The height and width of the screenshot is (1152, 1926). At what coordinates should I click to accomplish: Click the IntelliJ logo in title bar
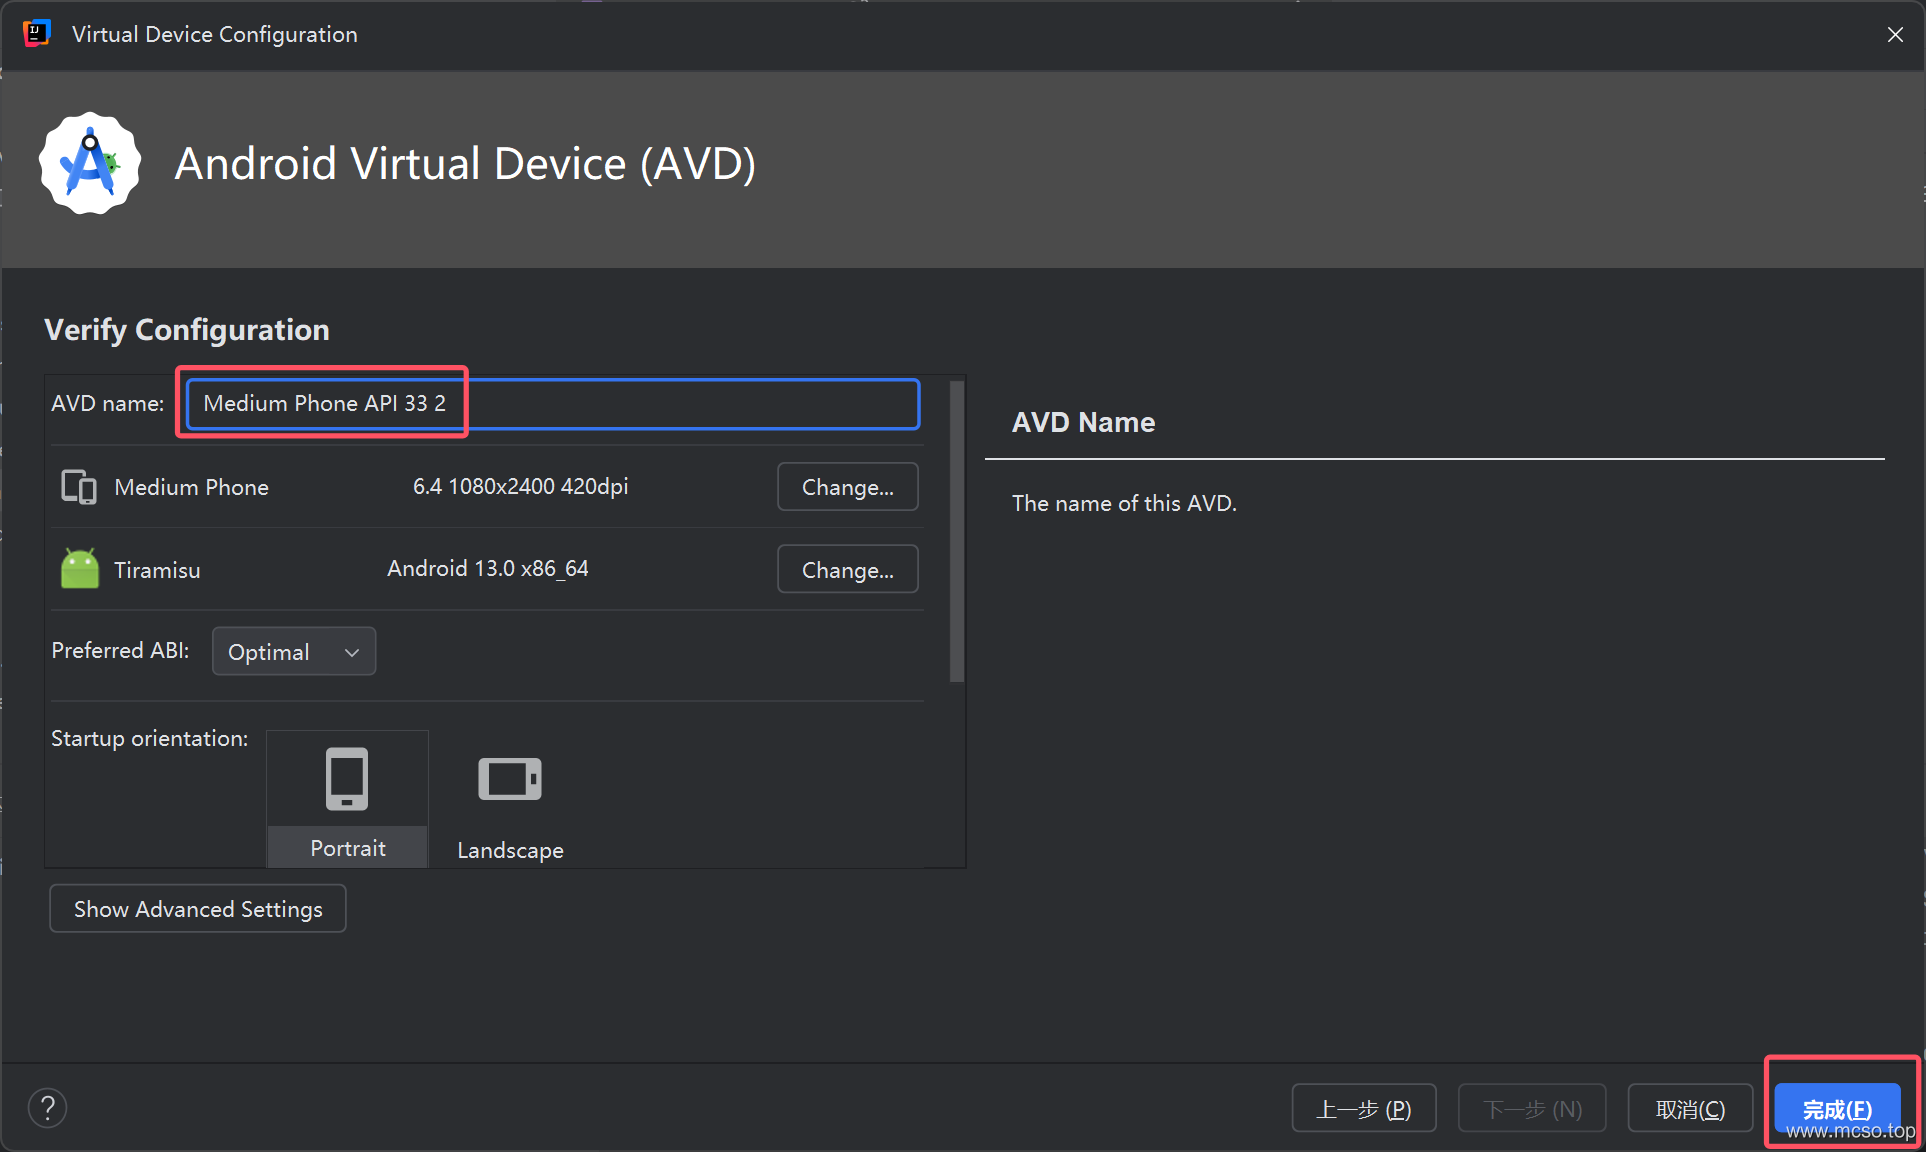click(x=37, y=34)
